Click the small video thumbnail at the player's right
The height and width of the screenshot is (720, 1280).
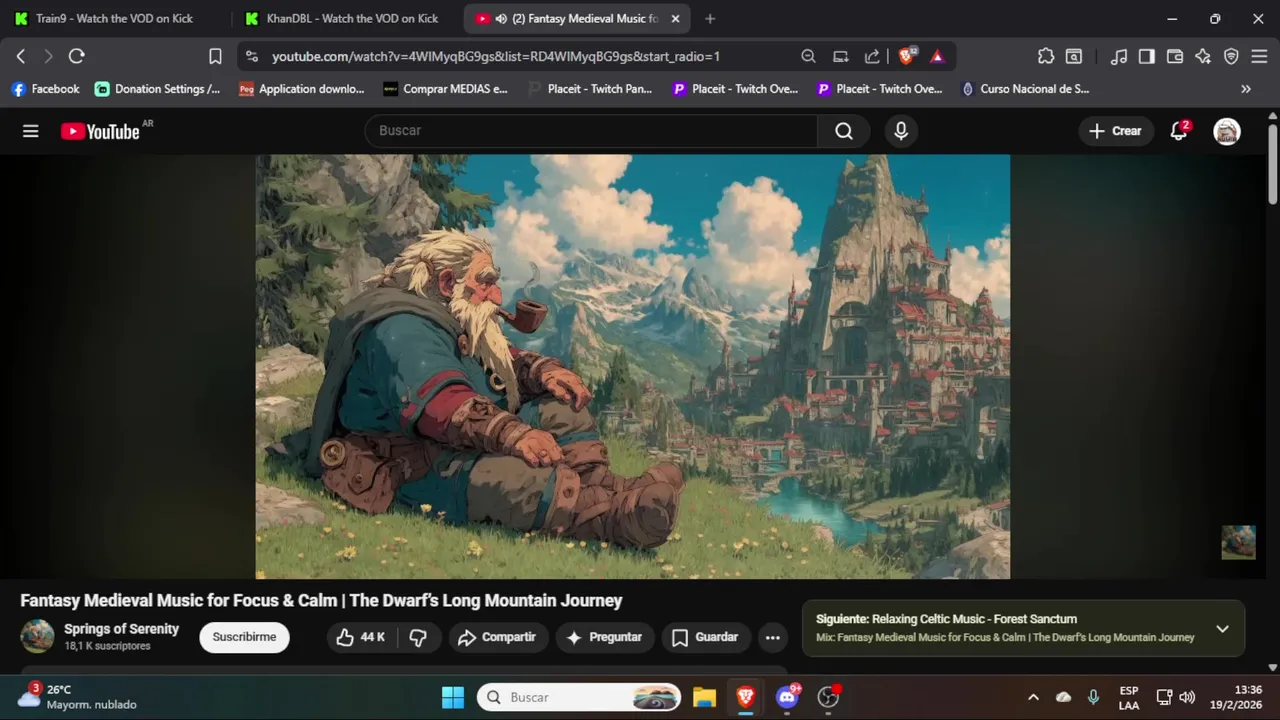1238,542
